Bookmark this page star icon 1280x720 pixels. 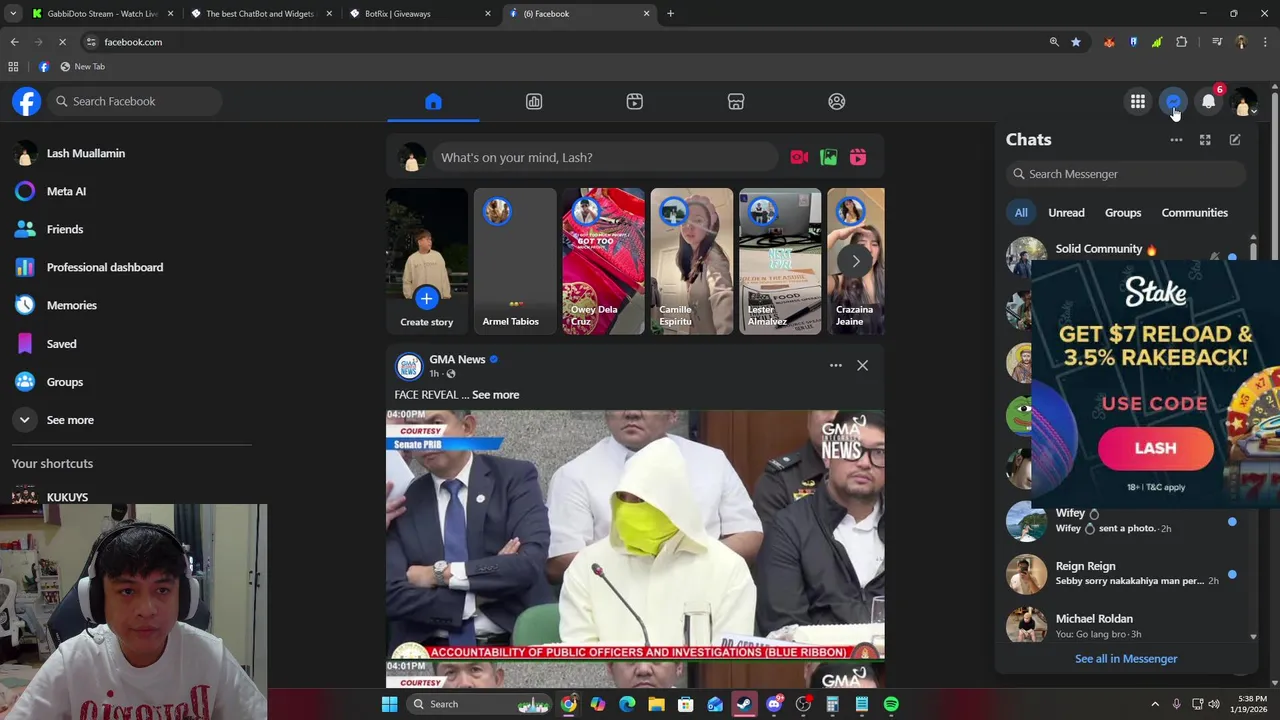pyautogui.click(x=1075, y=42)
